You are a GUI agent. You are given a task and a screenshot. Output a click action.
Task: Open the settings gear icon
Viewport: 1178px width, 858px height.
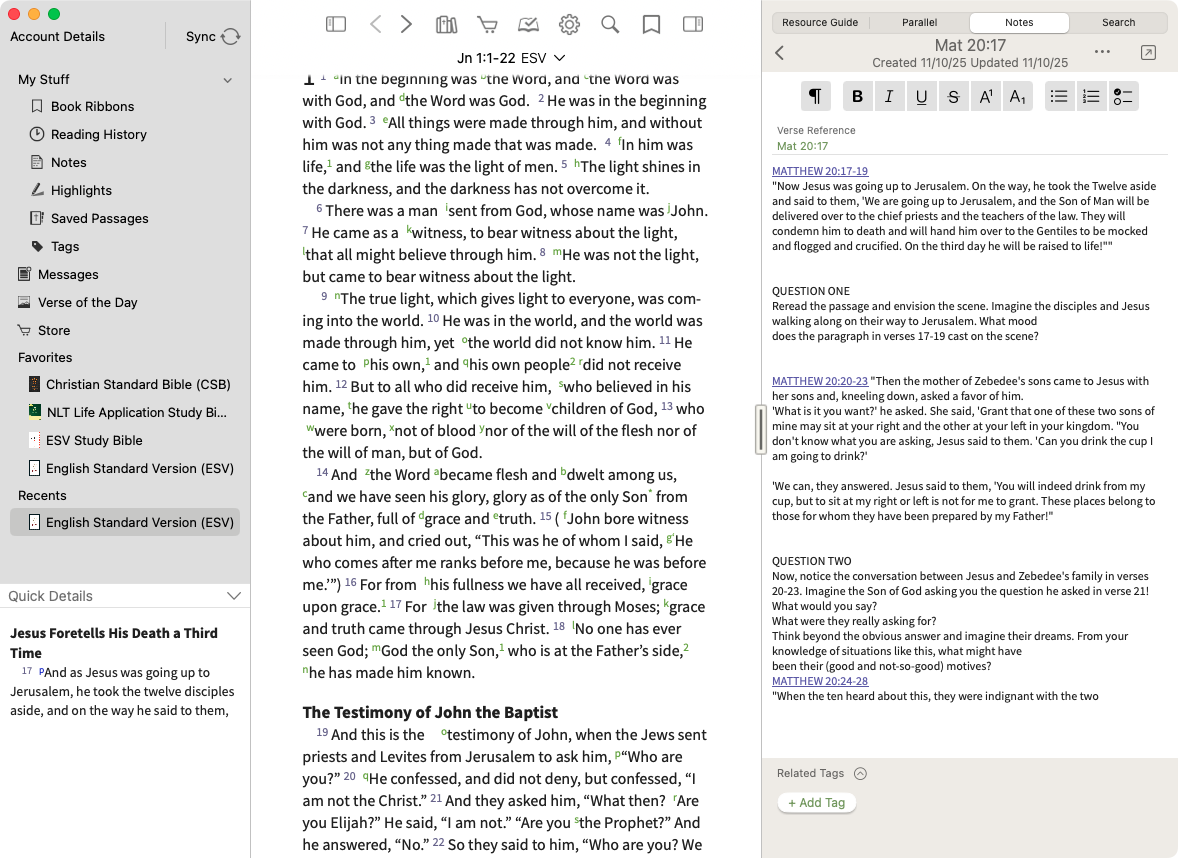[569, 24]
